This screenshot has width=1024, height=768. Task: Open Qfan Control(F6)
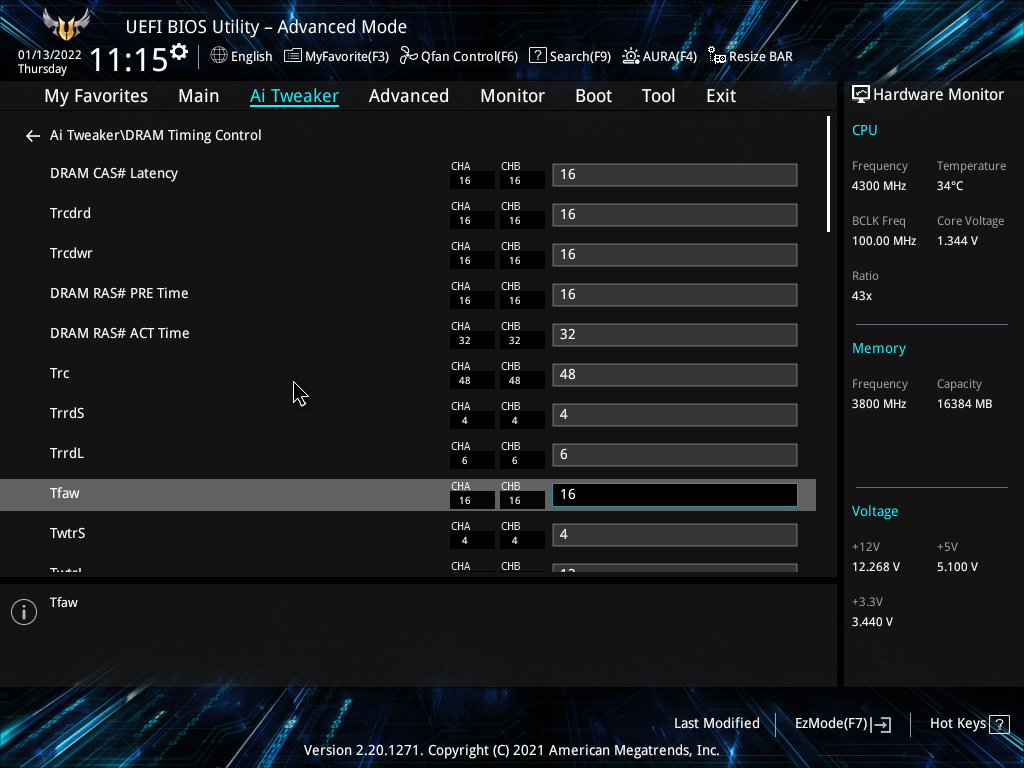click(458, 56)
